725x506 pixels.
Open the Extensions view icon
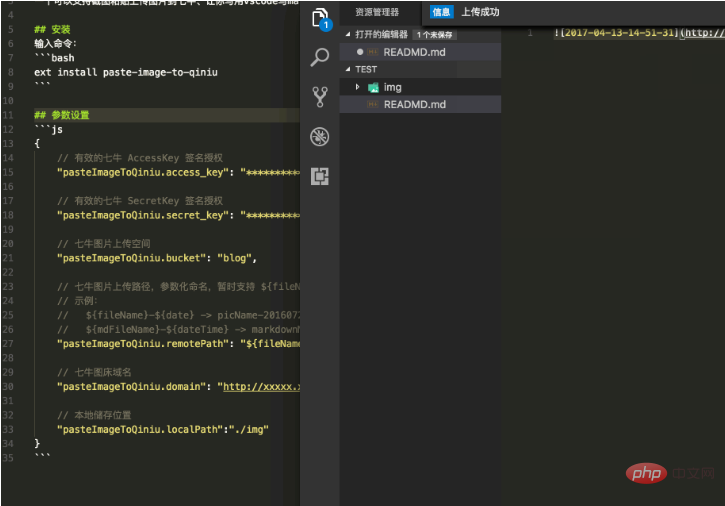point(320,177)
